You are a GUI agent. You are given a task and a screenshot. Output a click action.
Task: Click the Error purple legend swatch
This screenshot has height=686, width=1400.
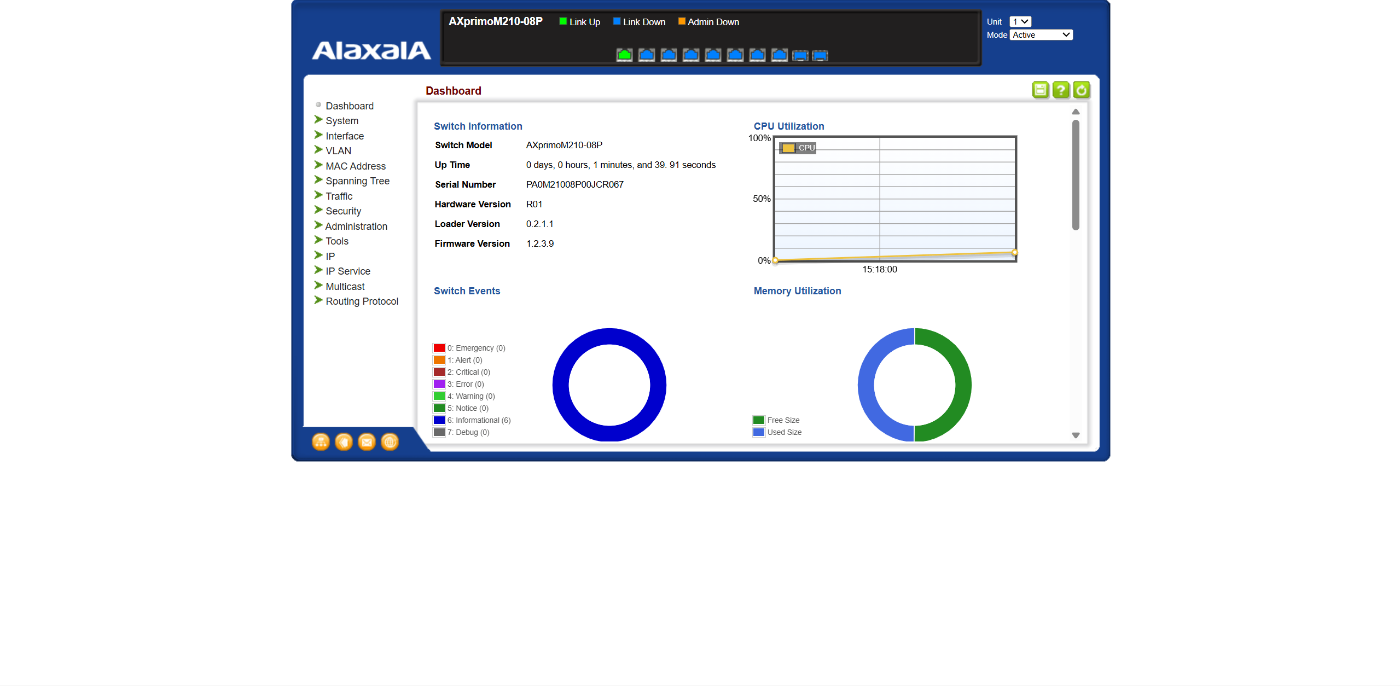point(439,384)
